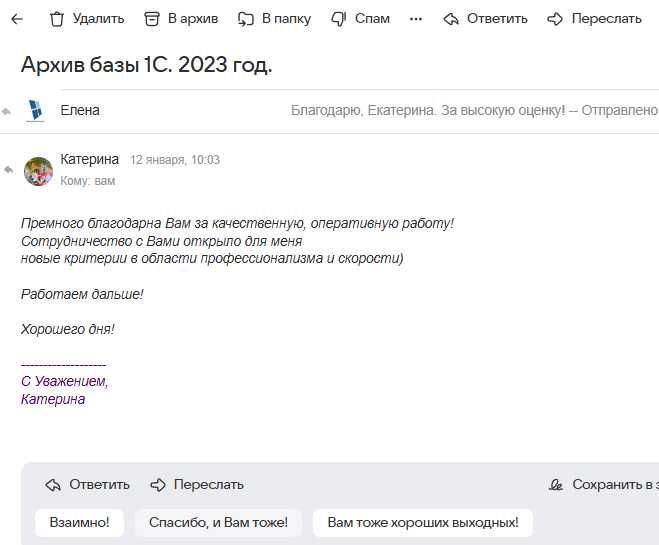Expand the collapsed message from Елена
Screen dimensions: 659x545
pyautogui.click(x=330, y=111)
